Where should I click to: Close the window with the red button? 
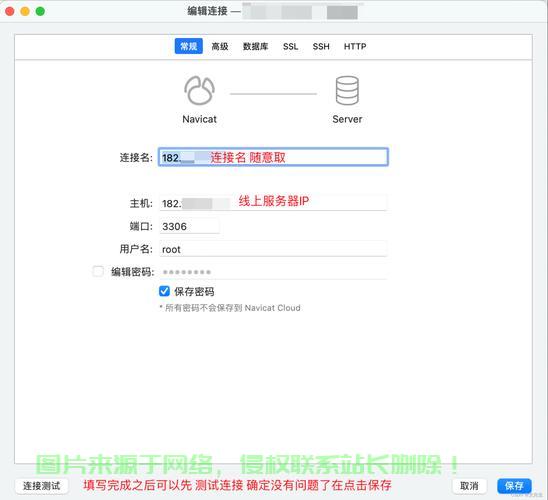(x=10, y=12)
